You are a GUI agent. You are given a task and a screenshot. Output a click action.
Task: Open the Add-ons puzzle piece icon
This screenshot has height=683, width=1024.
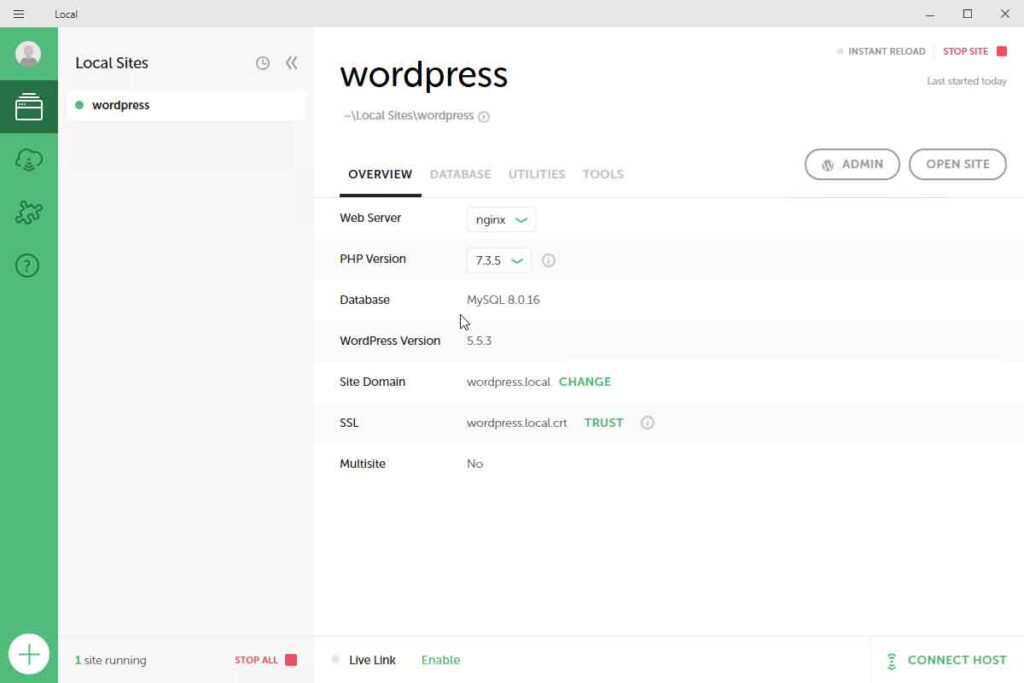(x=29, y=212)
